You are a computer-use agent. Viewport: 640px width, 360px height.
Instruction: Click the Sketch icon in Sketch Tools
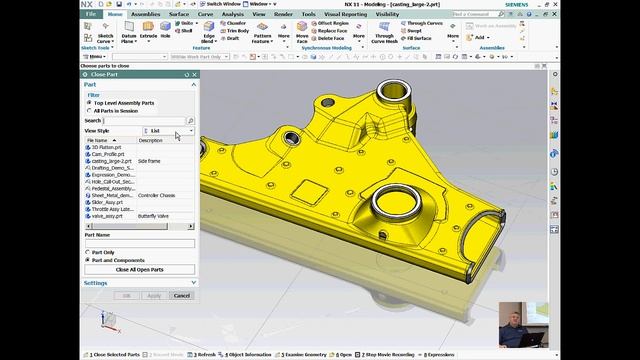click(88, 27)
